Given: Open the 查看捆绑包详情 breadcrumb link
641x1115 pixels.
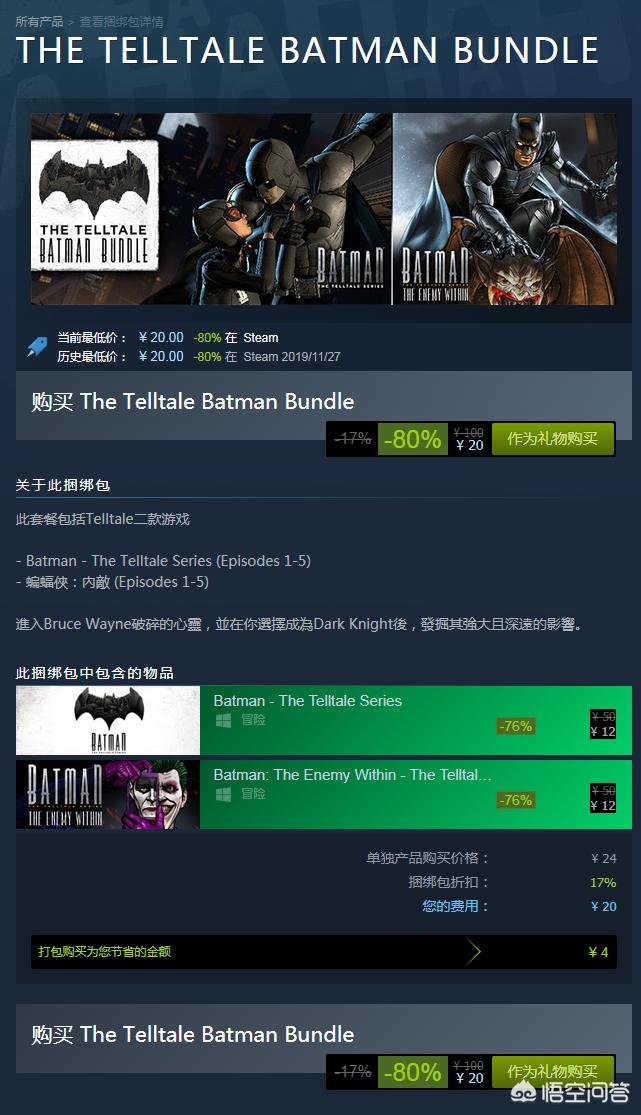Looking at the screenshot, I should (x=121, y=21).
